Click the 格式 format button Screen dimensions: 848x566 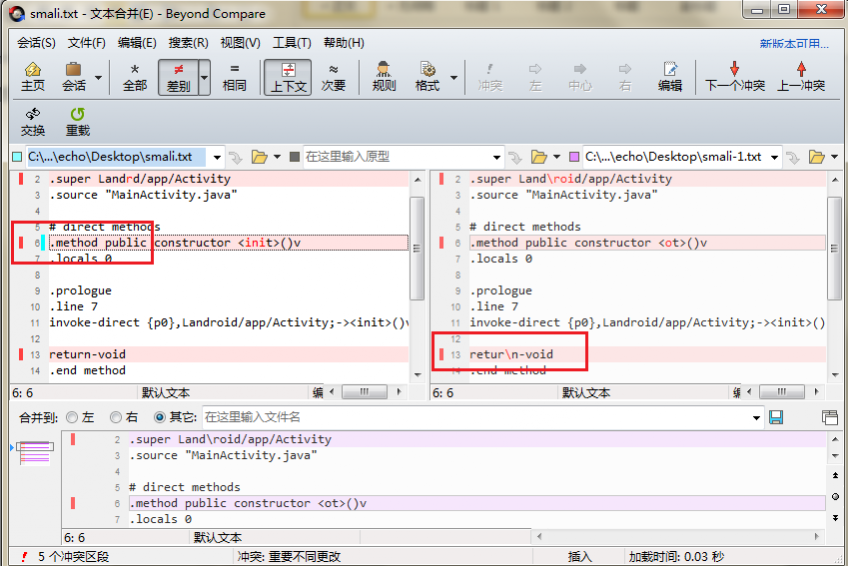pos(427,77)
